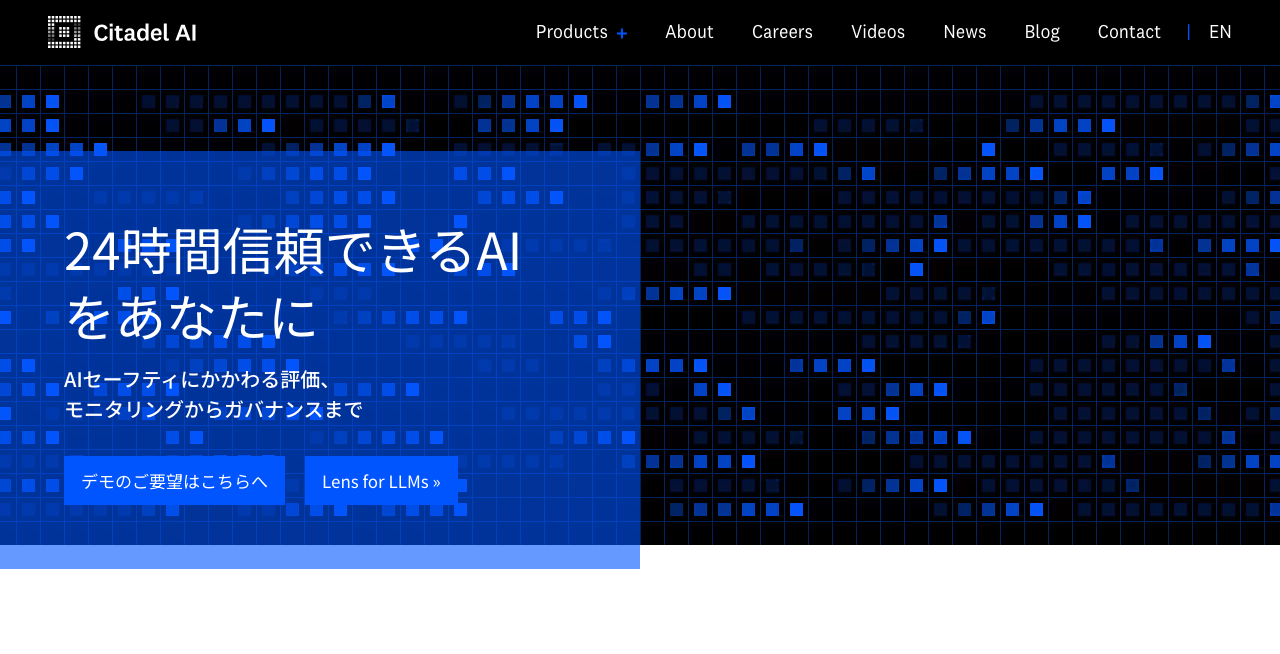Viewport: 1280px width, 654px height.
Task: Visit the Blog link
Action: coord(1042,32)
